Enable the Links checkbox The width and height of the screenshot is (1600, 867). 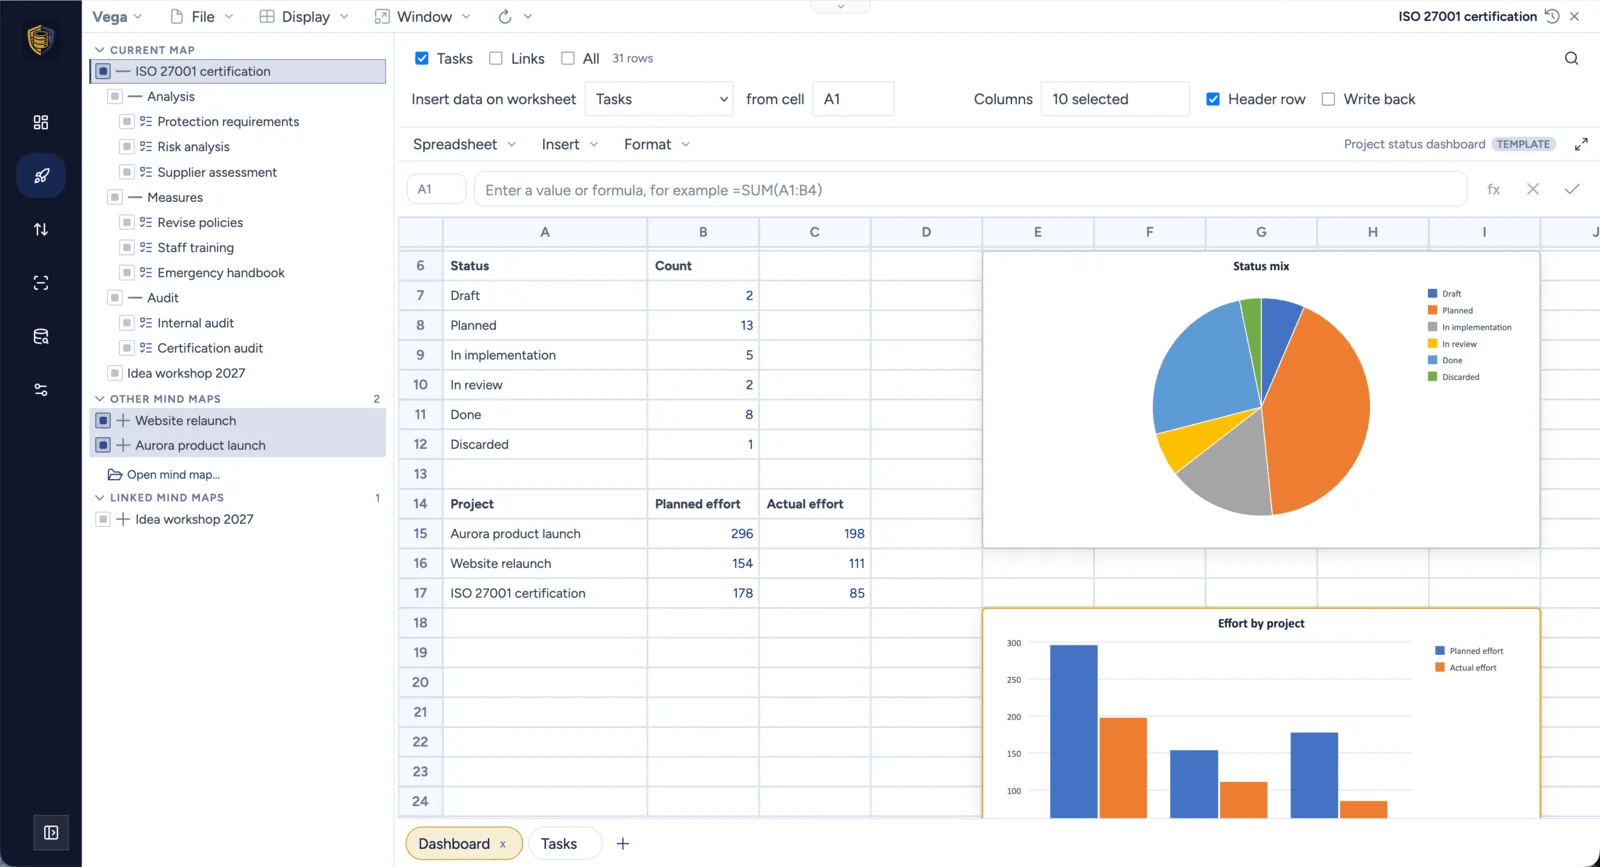click(x=496, y=58)
